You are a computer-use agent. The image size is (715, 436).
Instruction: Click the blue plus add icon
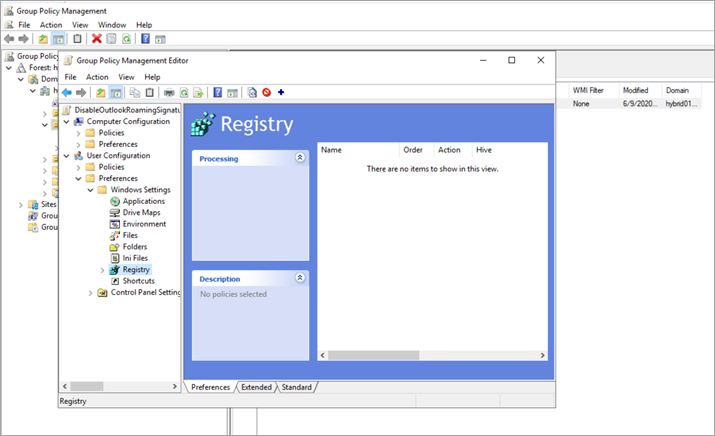point(281,93)
